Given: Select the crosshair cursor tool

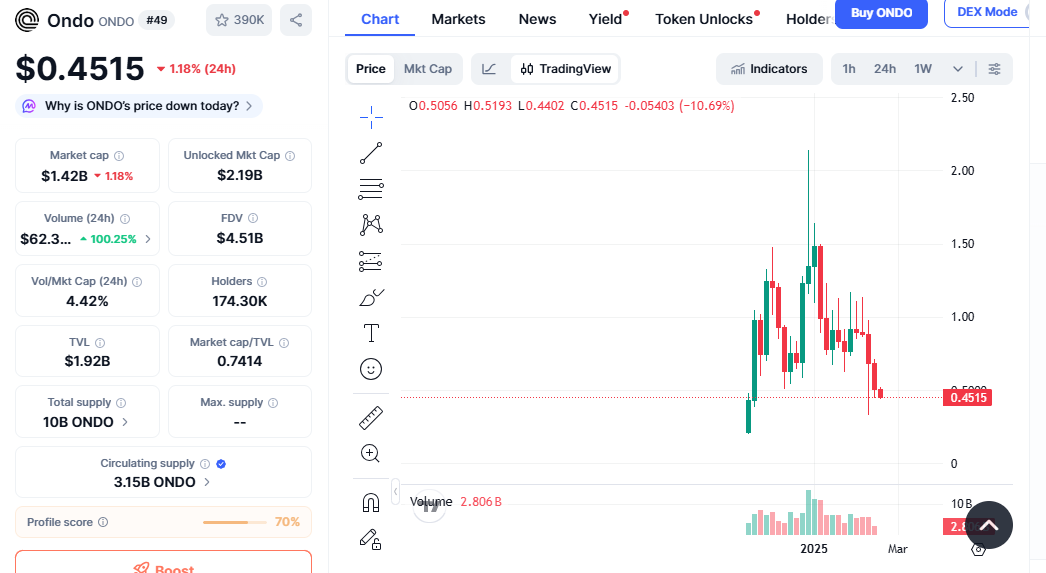Looking at the screenshot, I should (371, 117).
